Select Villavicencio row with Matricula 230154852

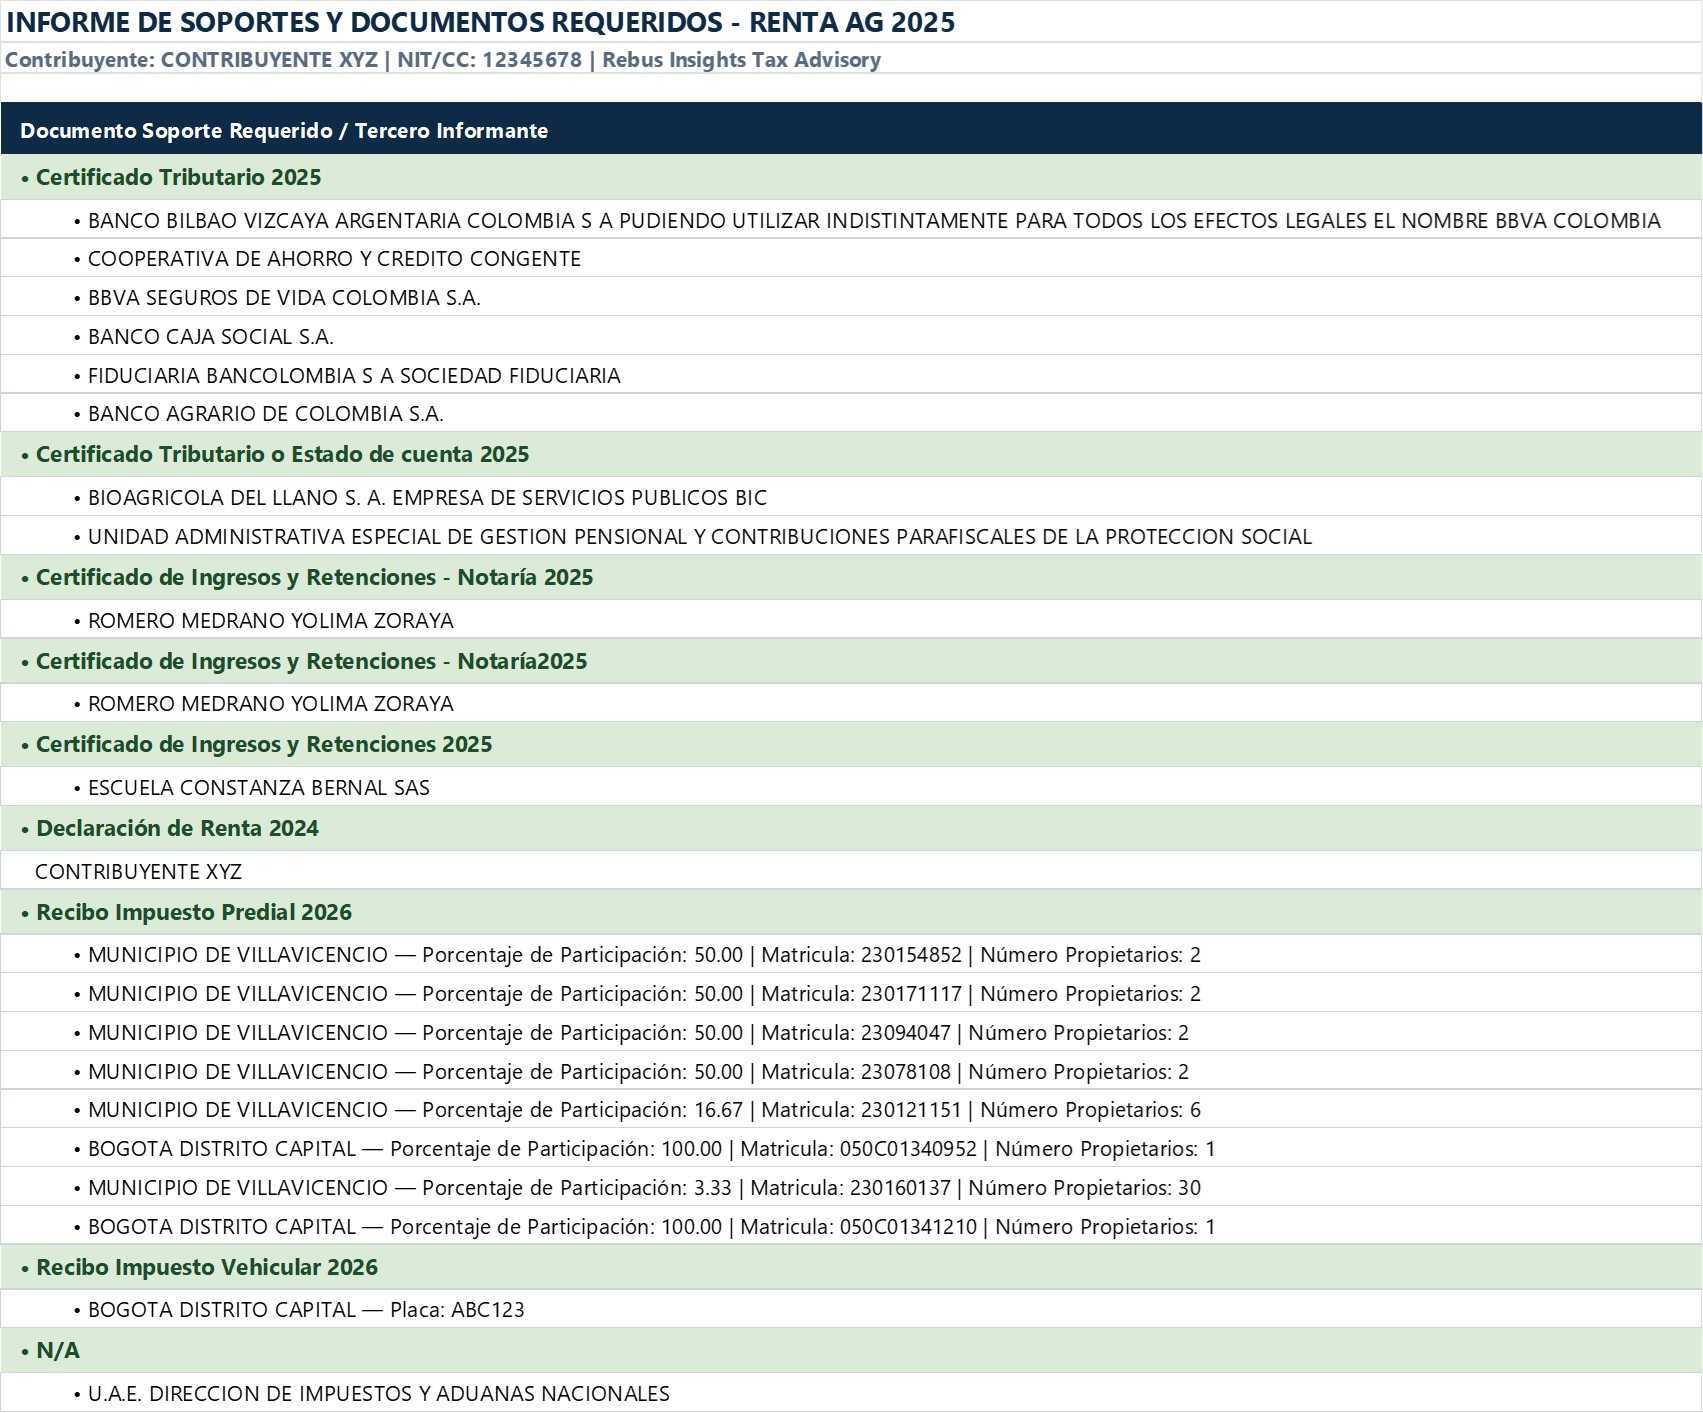click(x=851, y=955)
